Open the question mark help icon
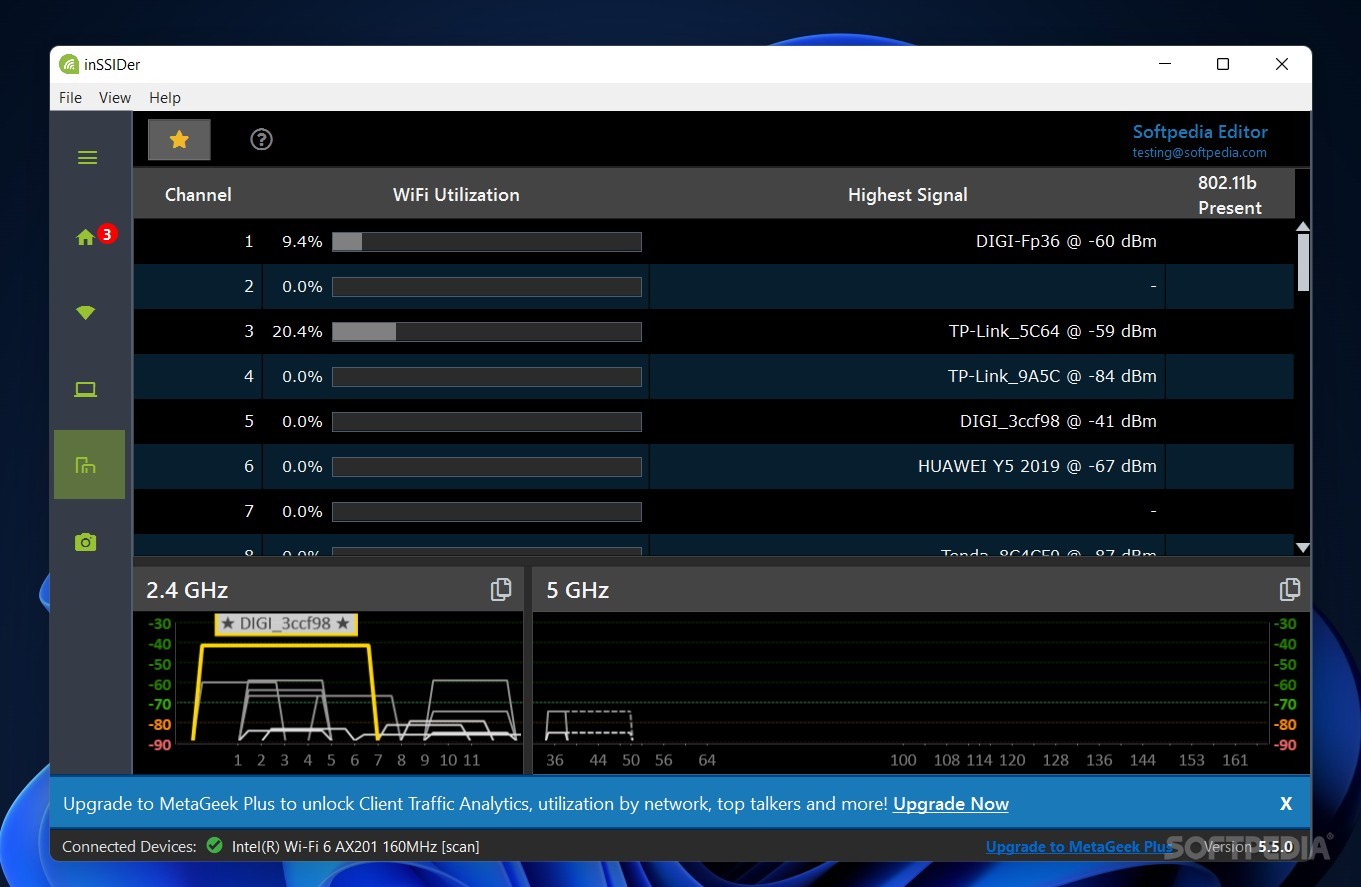Image resolution: width=1361 pixels, height=887 pixels. tap(261, 140)
